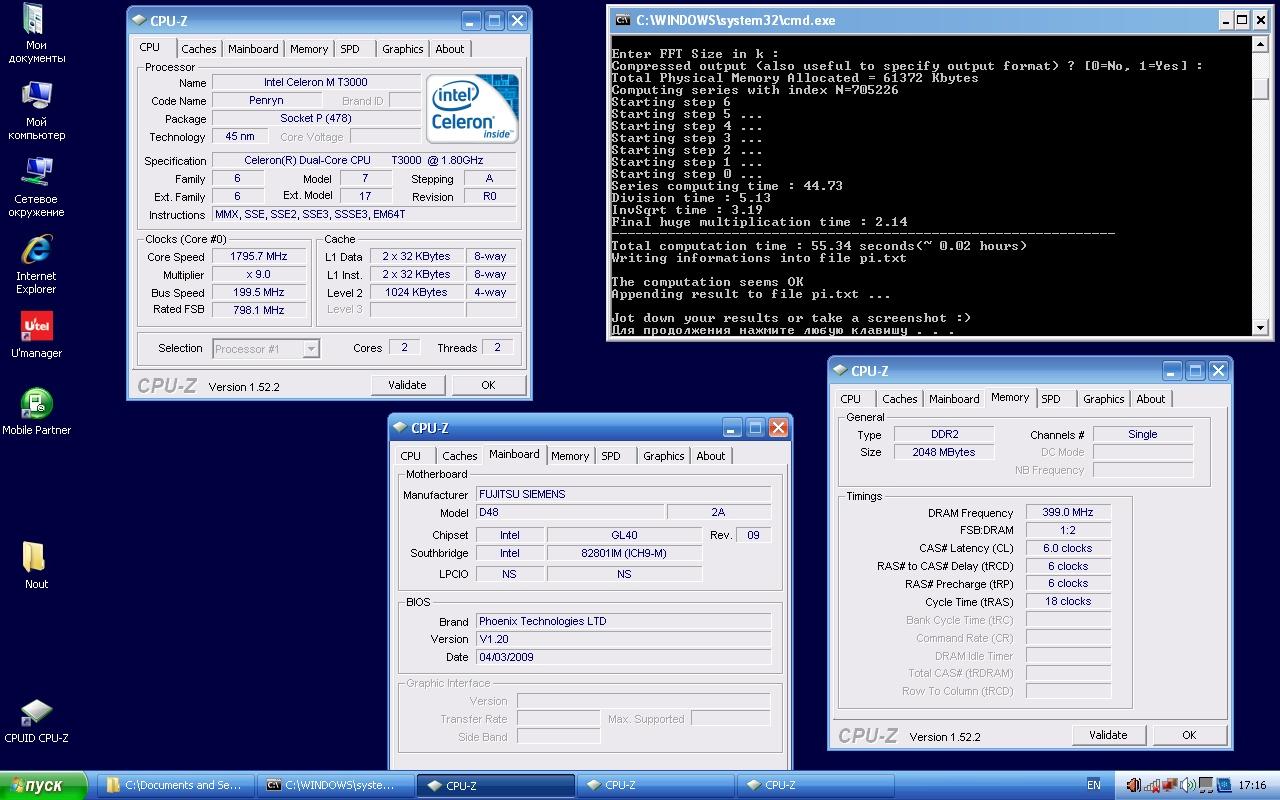
Task: Click the Southbridge value 82801IM (ICH9-M)
Action: [x=624, y=553]
